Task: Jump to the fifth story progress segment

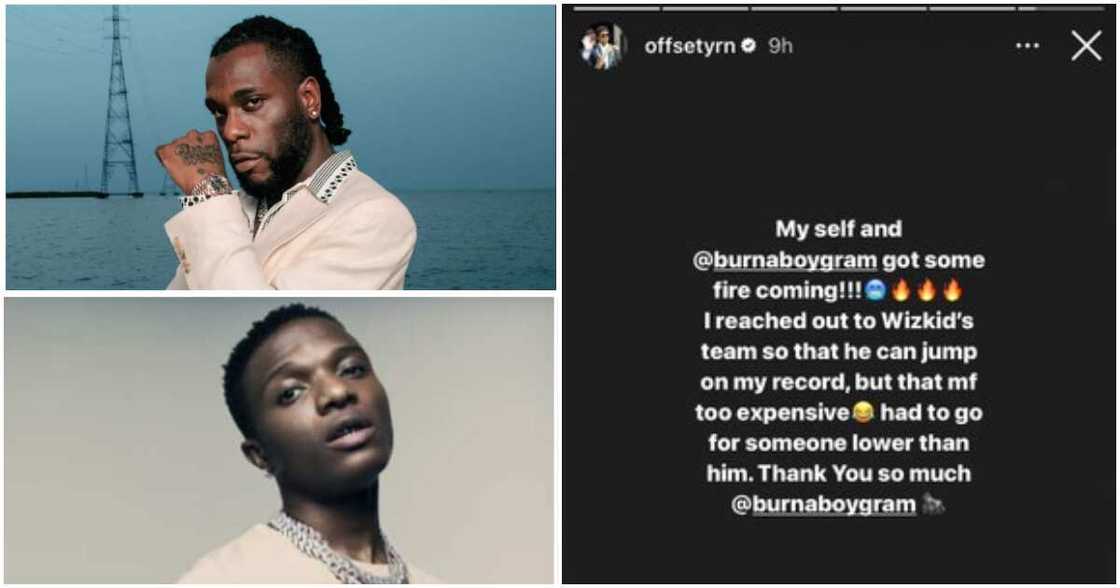Action: (x=972, y=9)
